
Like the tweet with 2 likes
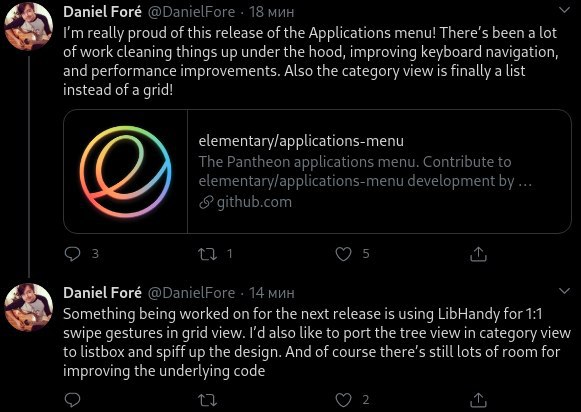coord(343,400)
